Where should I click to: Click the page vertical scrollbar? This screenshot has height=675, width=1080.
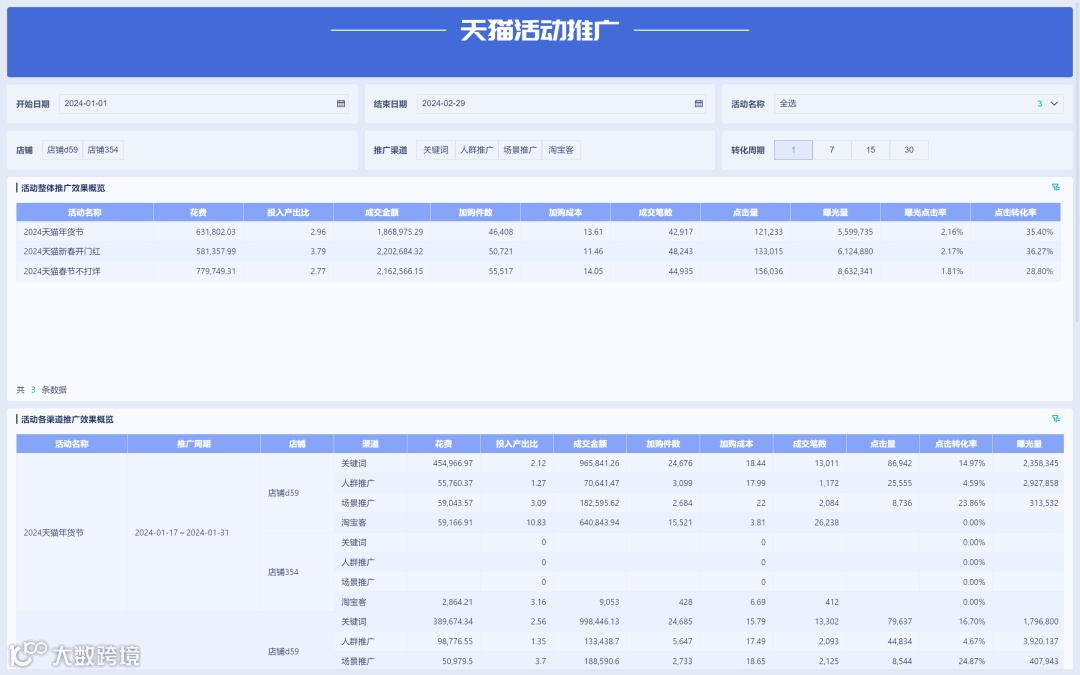[x=1077, y=162]
